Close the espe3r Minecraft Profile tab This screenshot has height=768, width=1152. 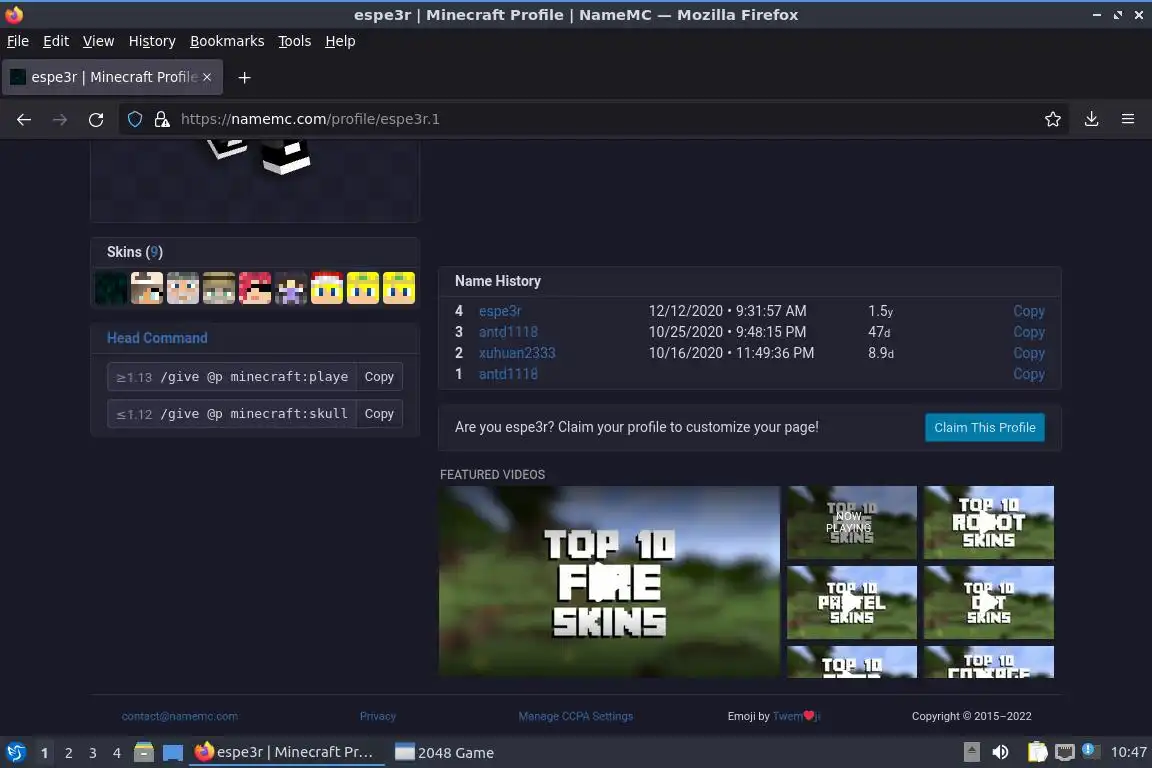[x=207, y=77]
